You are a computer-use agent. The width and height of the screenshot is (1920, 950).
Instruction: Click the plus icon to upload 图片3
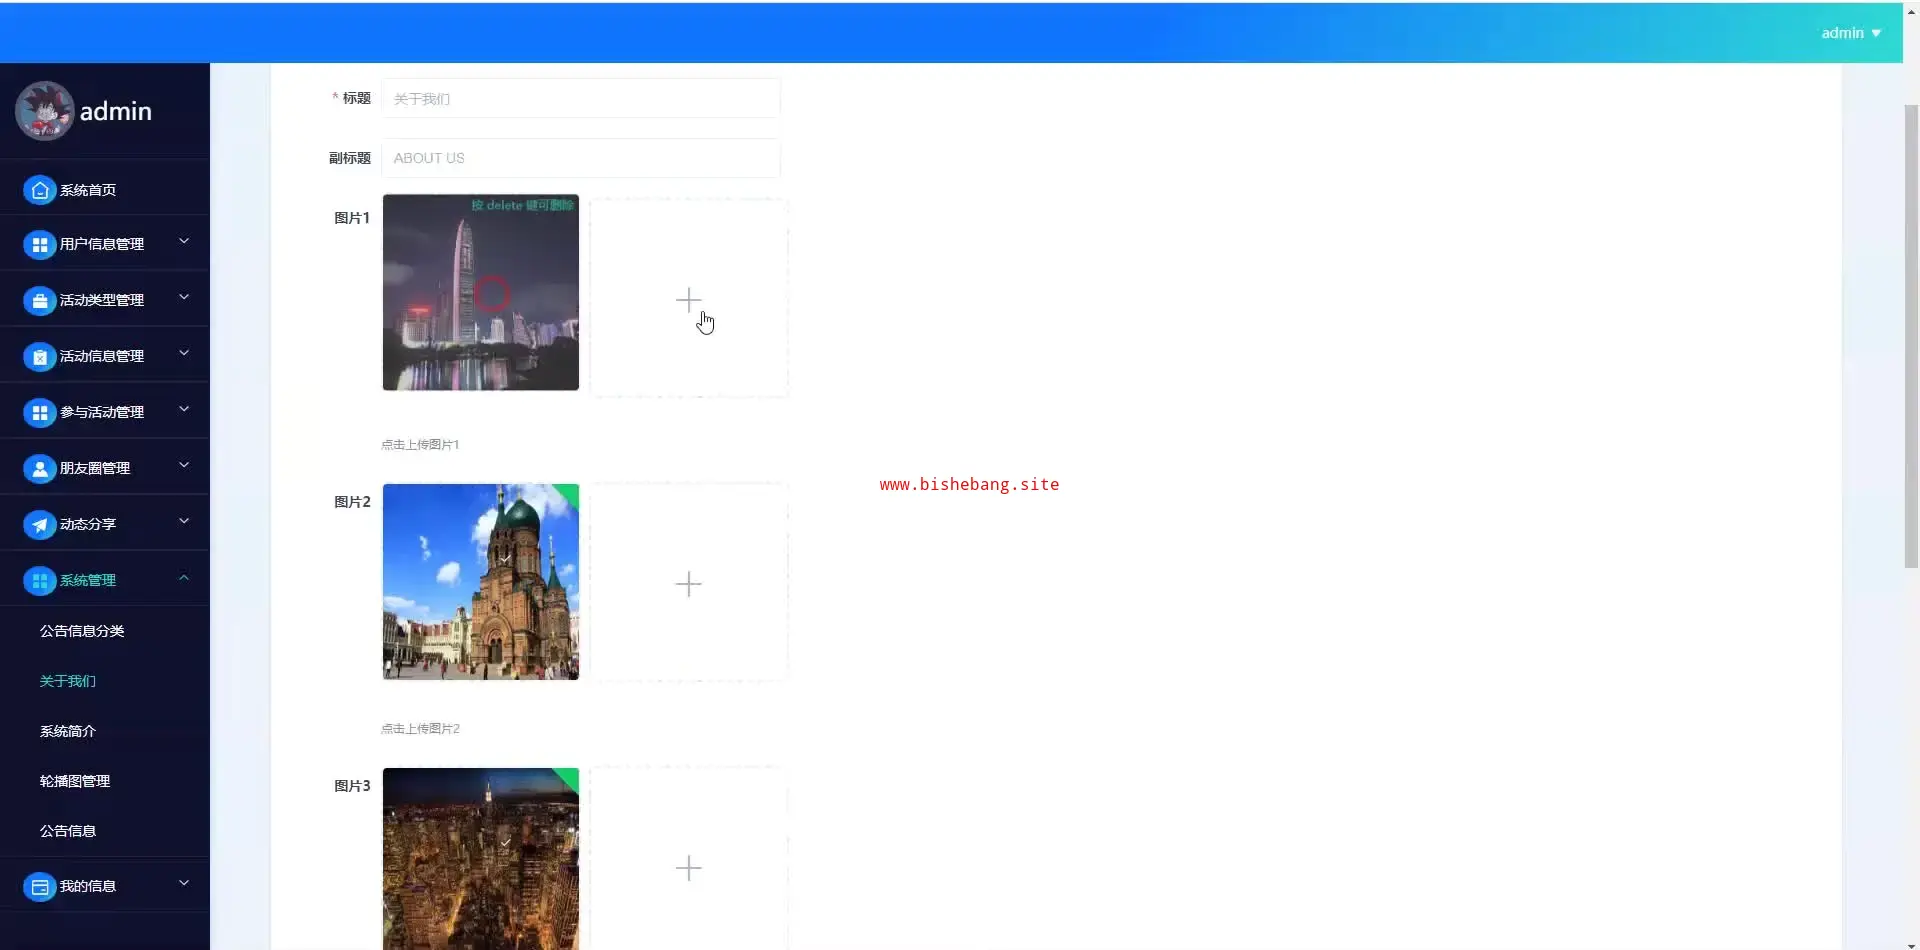pos(689,868)
